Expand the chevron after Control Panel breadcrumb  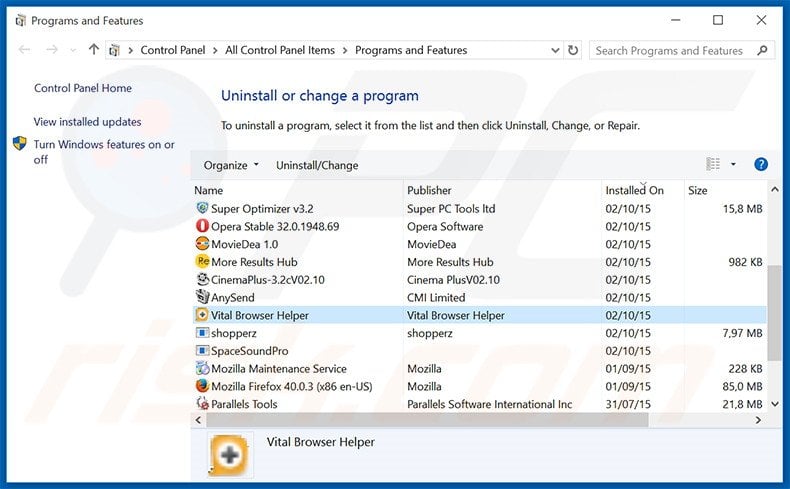point(215,50)
